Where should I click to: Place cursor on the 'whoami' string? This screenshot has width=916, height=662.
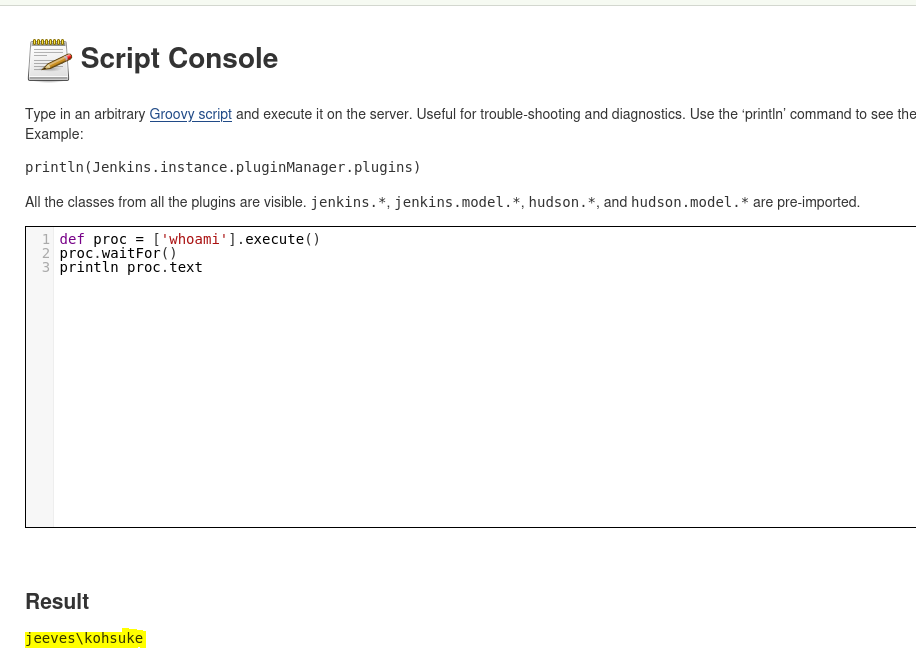[194, 239]
